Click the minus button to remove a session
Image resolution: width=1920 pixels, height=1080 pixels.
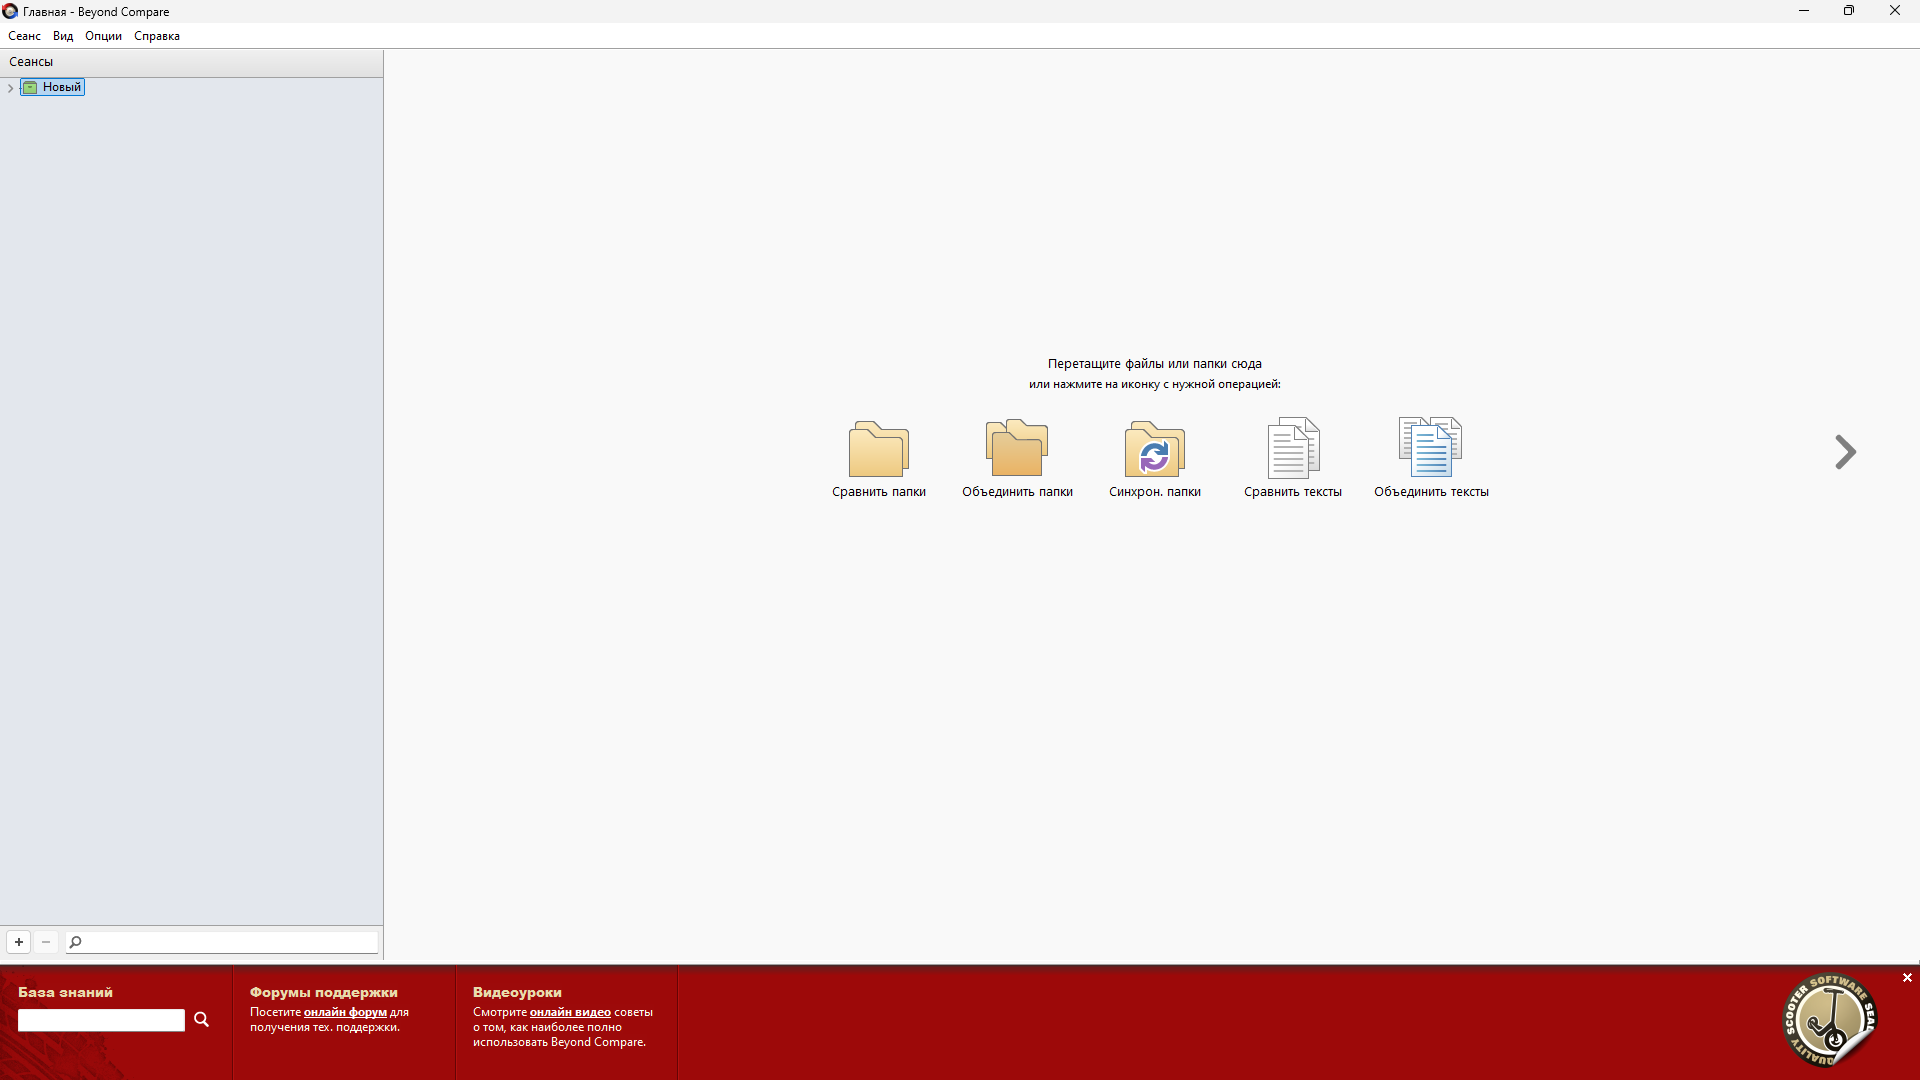(46, 942)
